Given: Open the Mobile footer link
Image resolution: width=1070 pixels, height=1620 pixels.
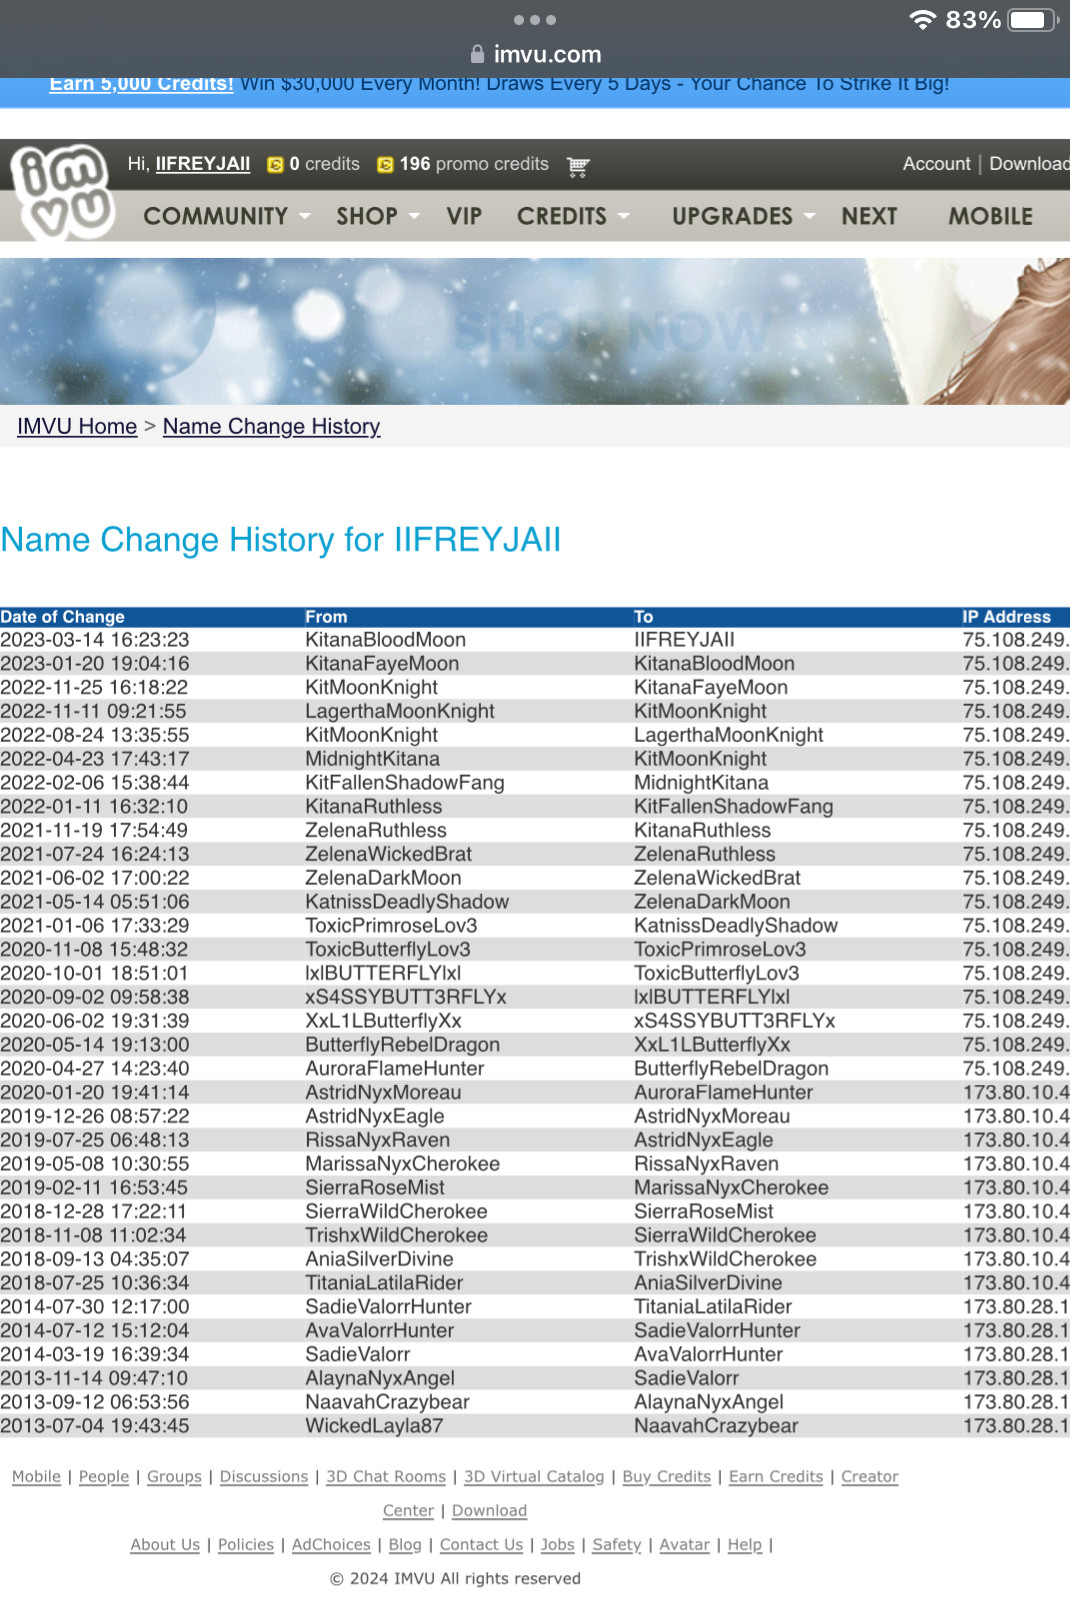Looking at the screenshot, I should pyautogui.click(x=37, y=1477).
